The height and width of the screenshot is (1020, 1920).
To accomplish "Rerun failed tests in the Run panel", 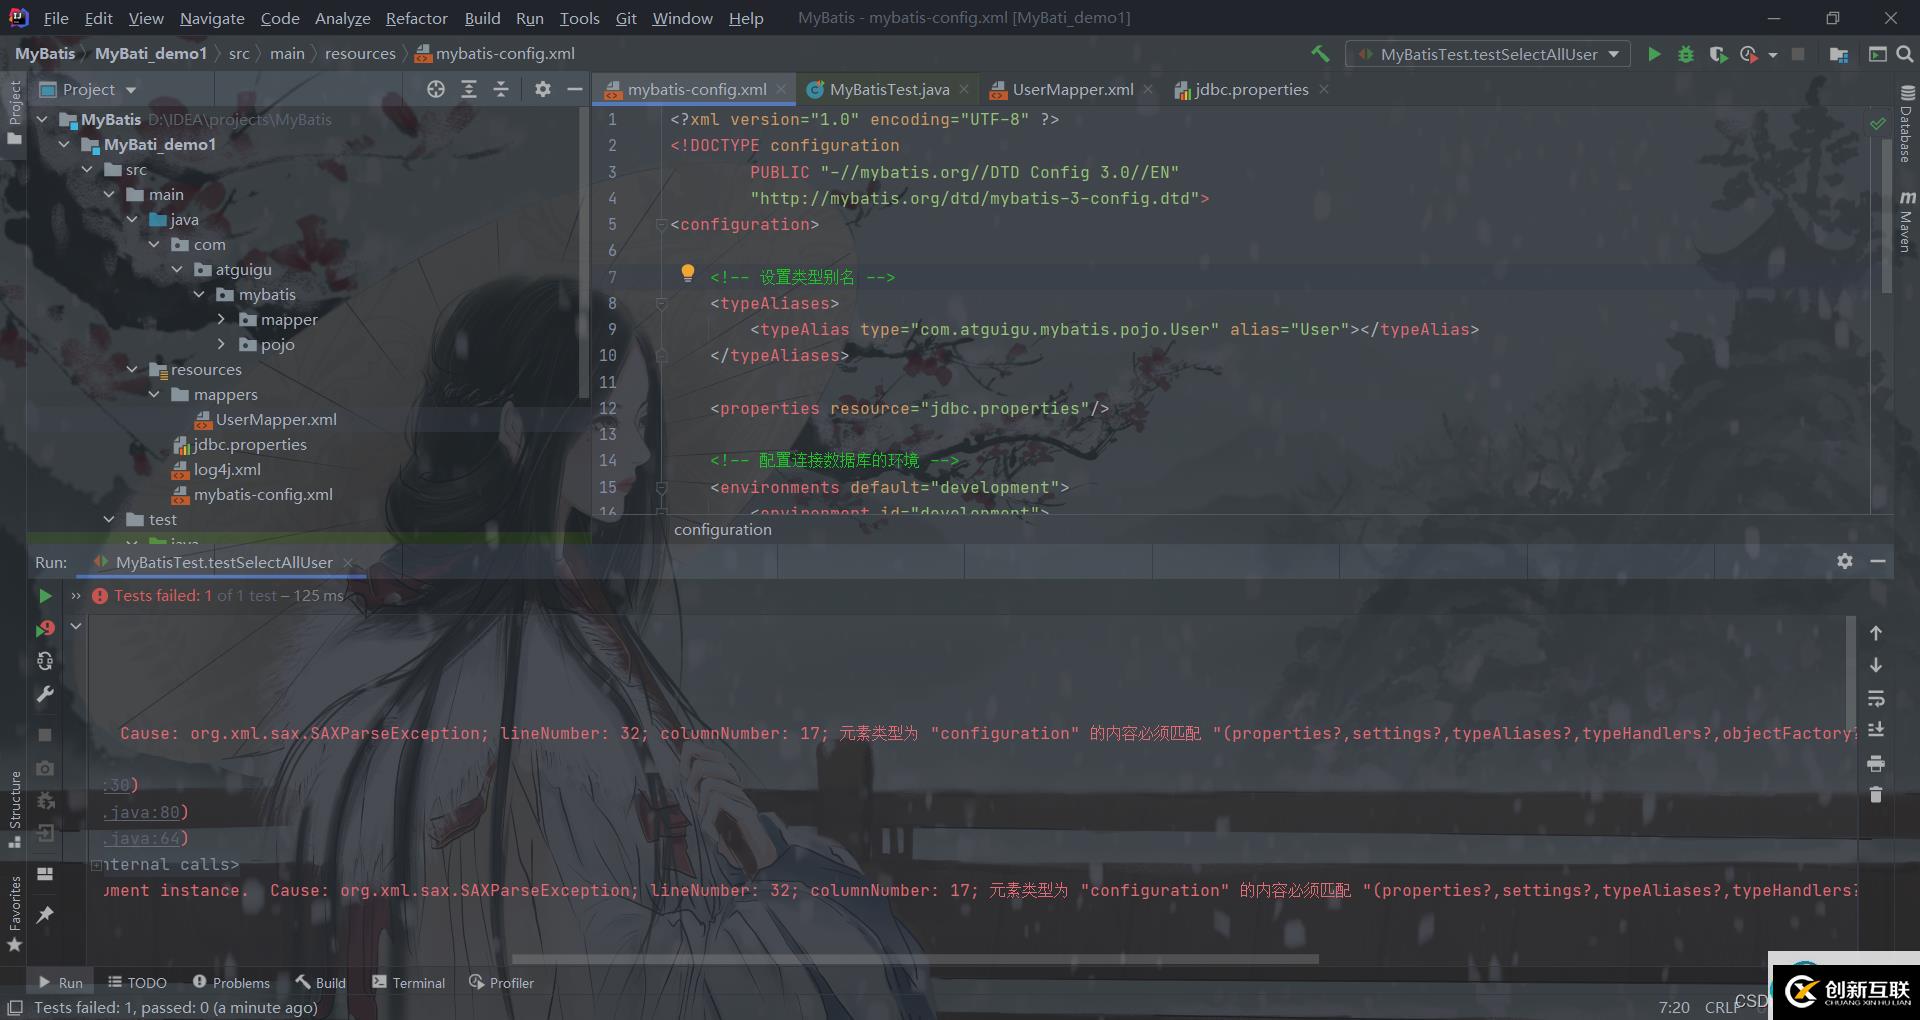I will click(45, 628).
